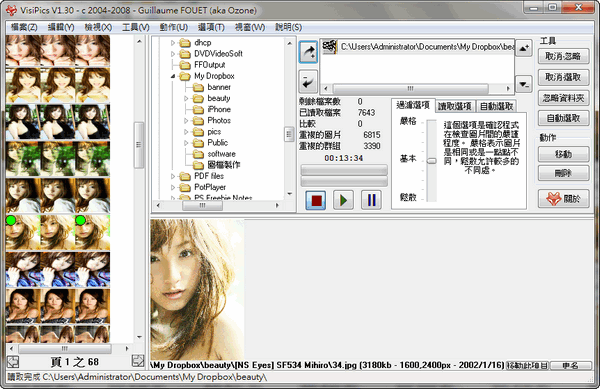The width and height of the screenshot is (600, 389).
Task: Open the 編輯(Y) menu
Action: coord(61,27)
